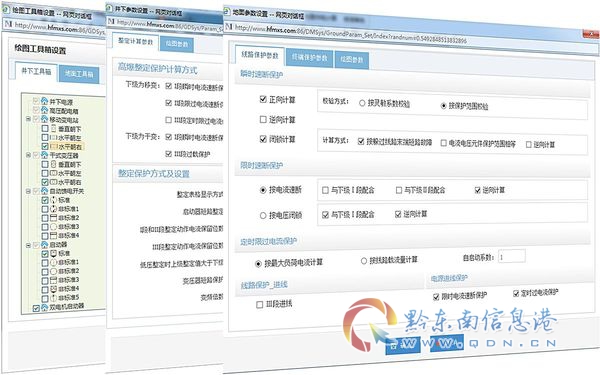Viewport: 600px width, 375px height.
Task: Open the 井下工具箱 tab
Action: (x=36, y=71)
